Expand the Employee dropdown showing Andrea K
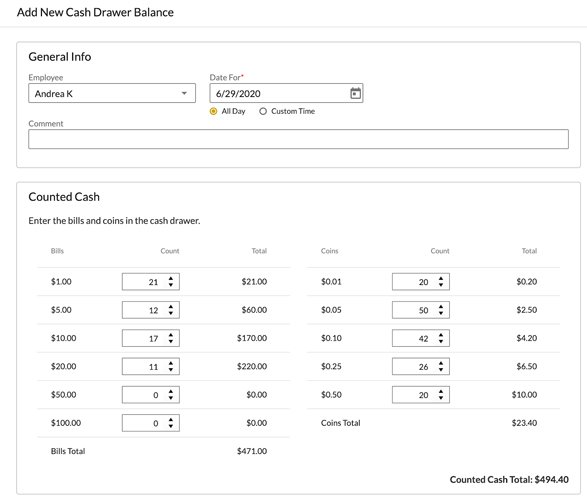This screenshot has width=587, height=500. pyautogui.click(x=112, y=93)
